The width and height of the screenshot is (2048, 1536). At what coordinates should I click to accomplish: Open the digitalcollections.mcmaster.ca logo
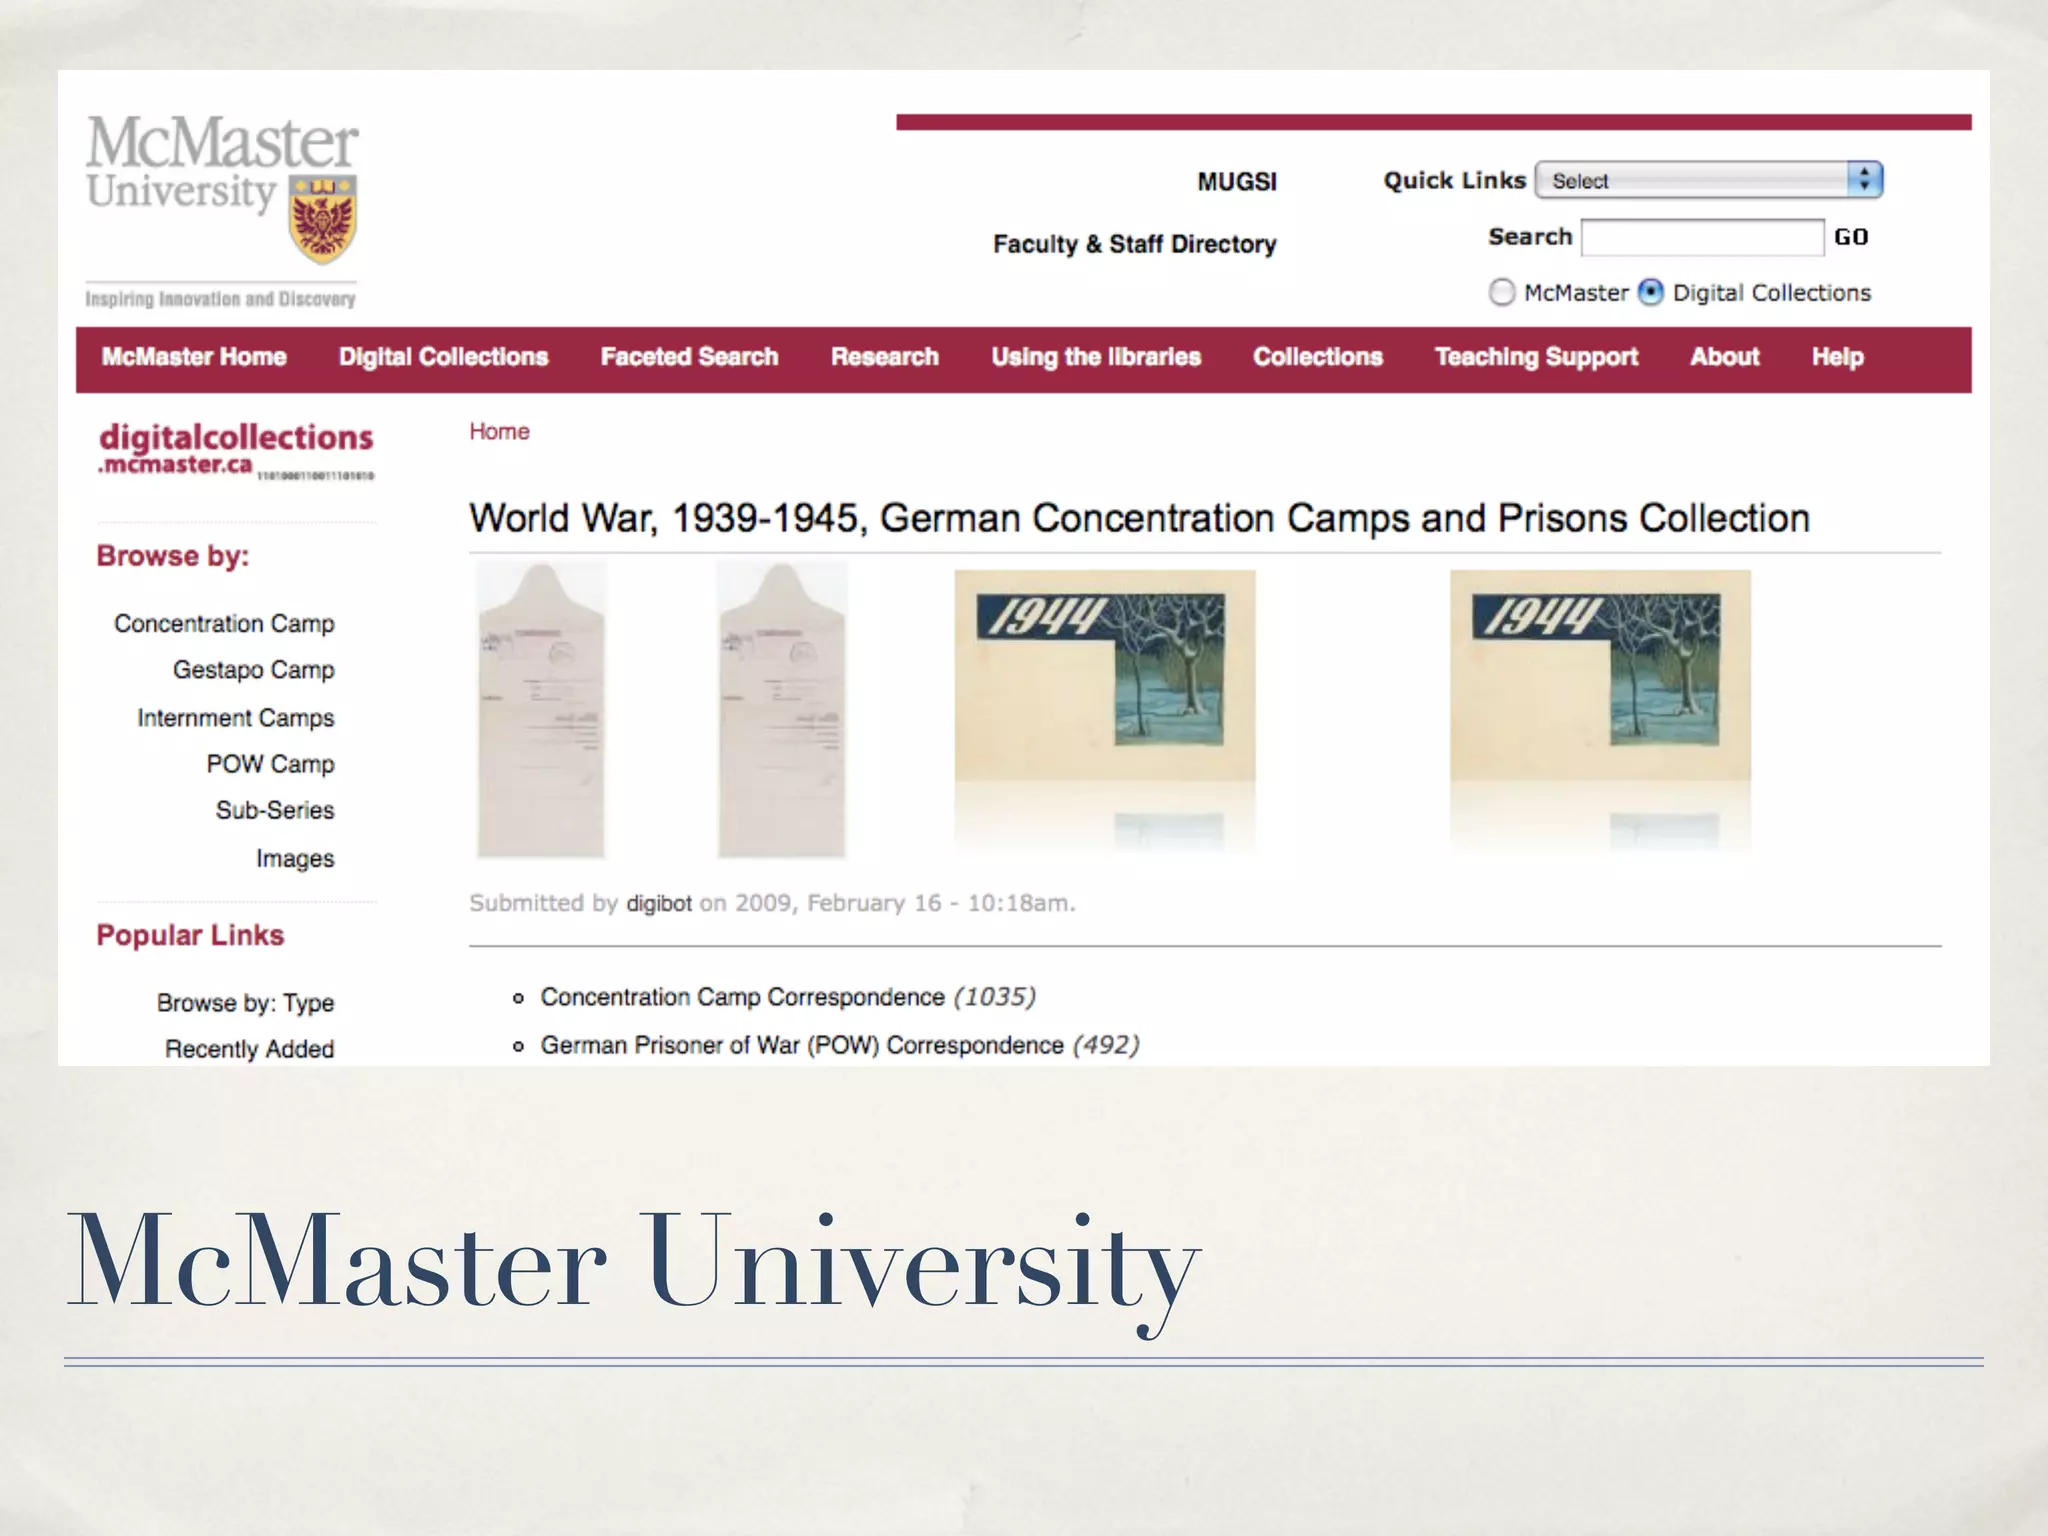click(236, 450)
